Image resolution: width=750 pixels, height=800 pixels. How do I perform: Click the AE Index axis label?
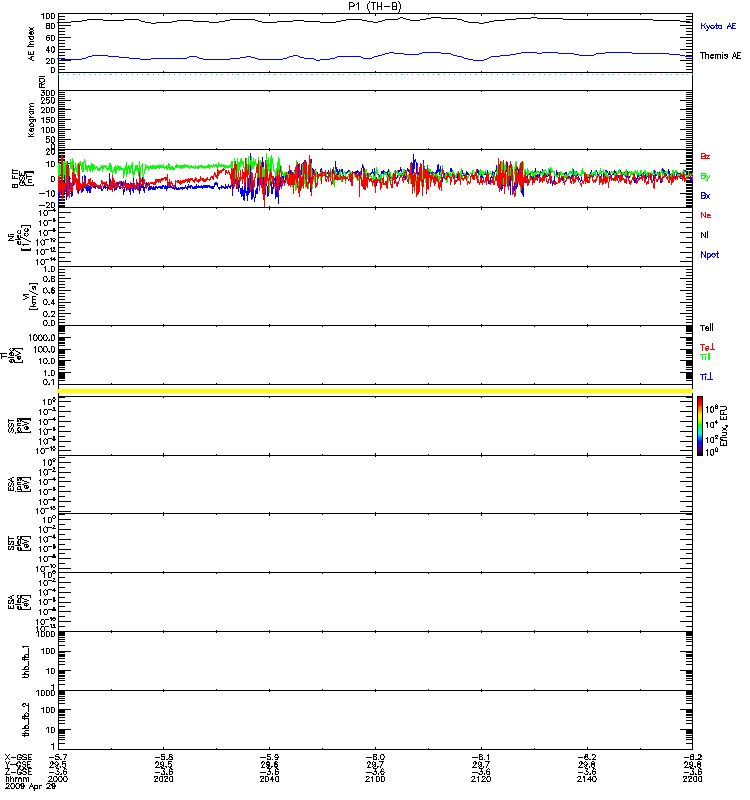tap(32, 44)
